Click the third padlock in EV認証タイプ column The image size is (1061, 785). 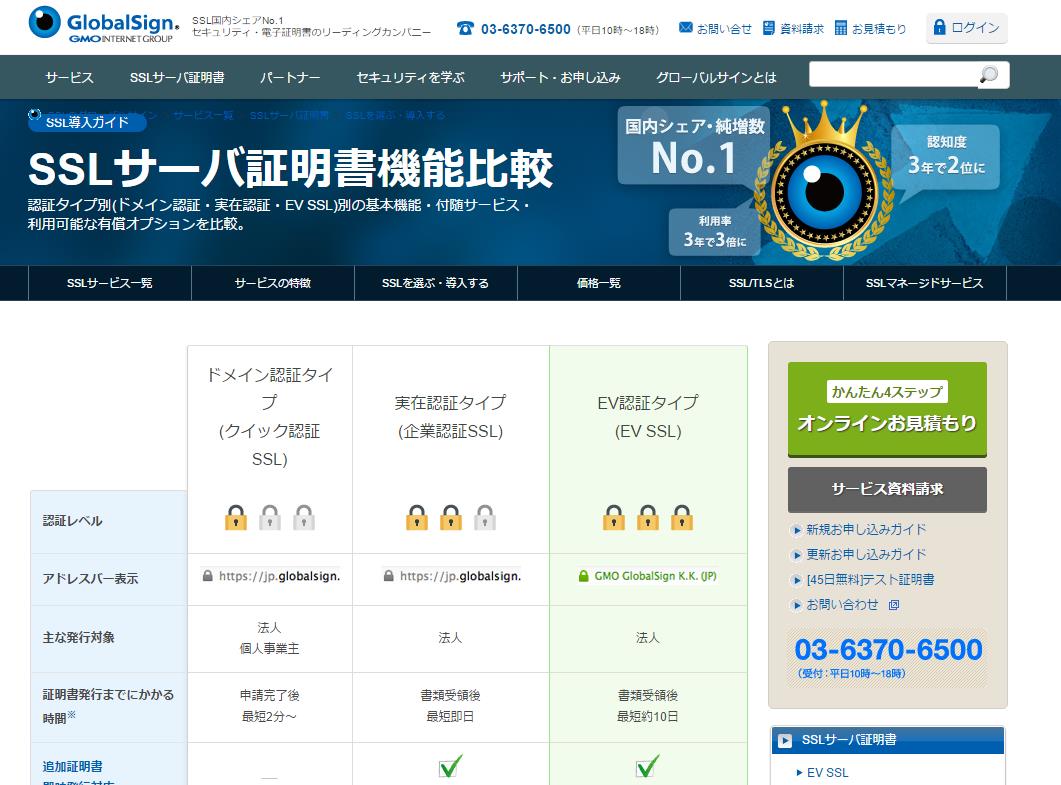(682, 518)
